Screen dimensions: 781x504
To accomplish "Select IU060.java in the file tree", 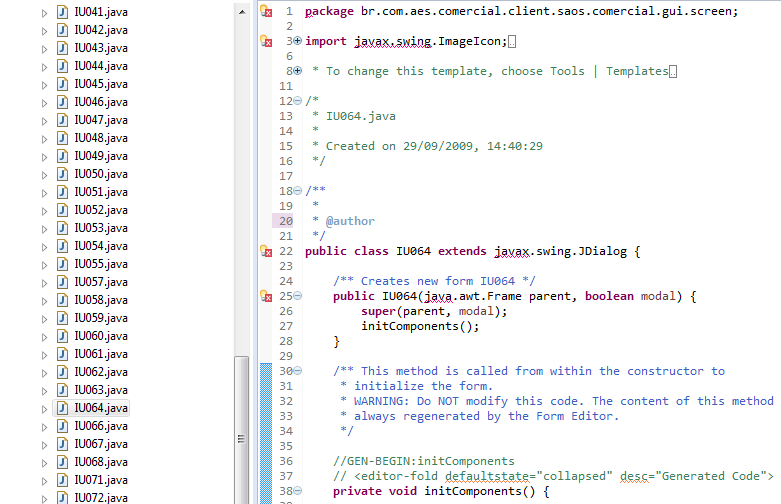I will coord(101,336).
